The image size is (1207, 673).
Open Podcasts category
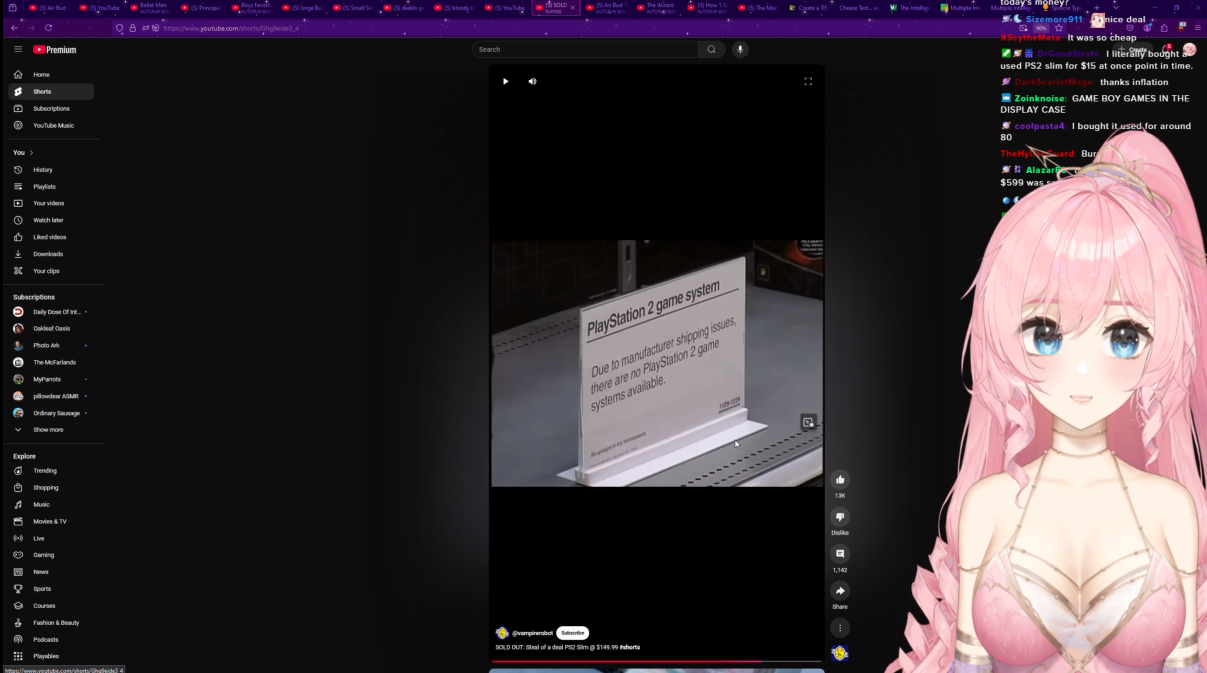point(51,640)
